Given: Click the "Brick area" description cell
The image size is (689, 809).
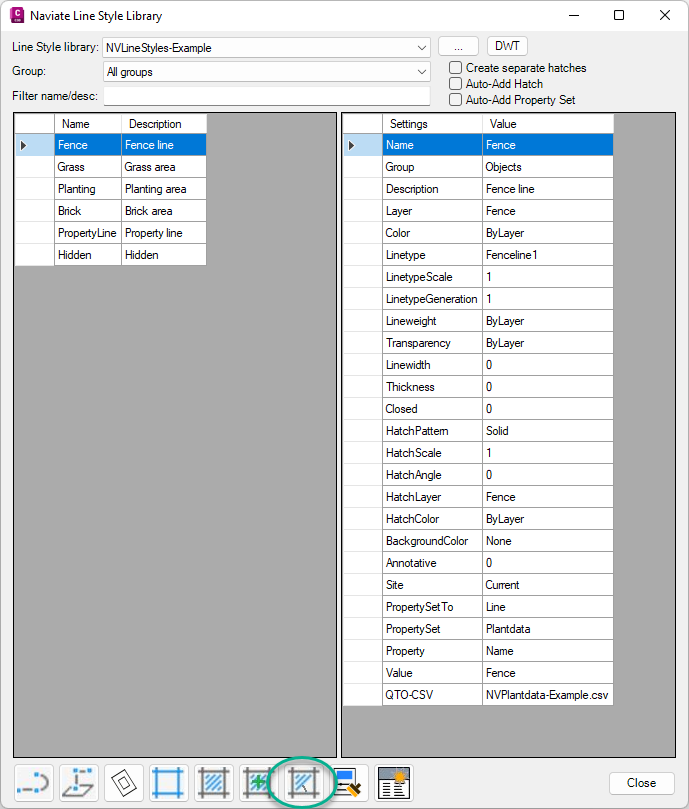Looking at the screenshot, I should 164,211.
